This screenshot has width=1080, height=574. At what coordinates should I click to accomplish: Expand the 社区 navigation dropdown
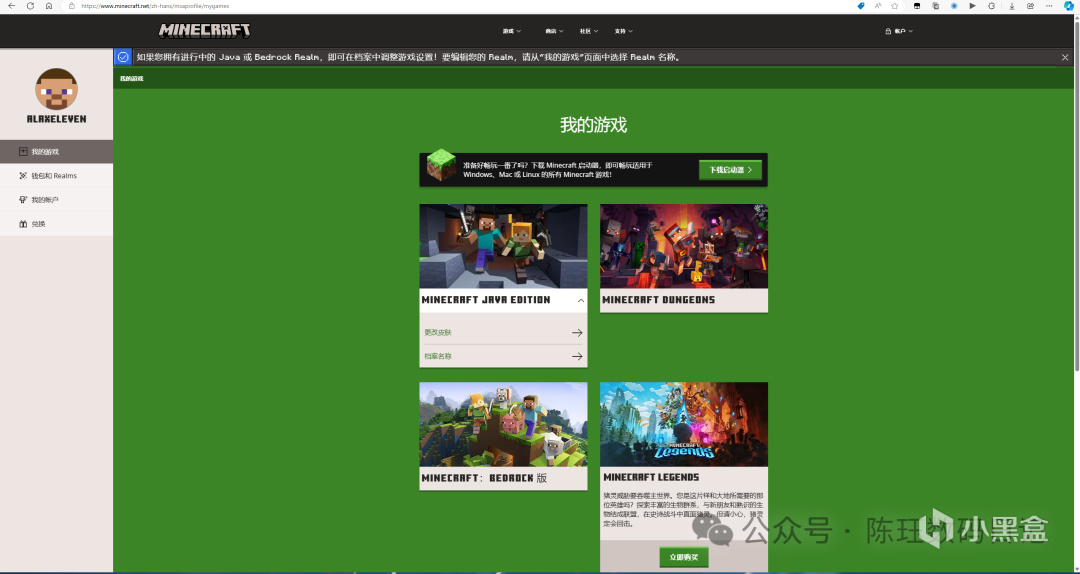coord(589,31)
